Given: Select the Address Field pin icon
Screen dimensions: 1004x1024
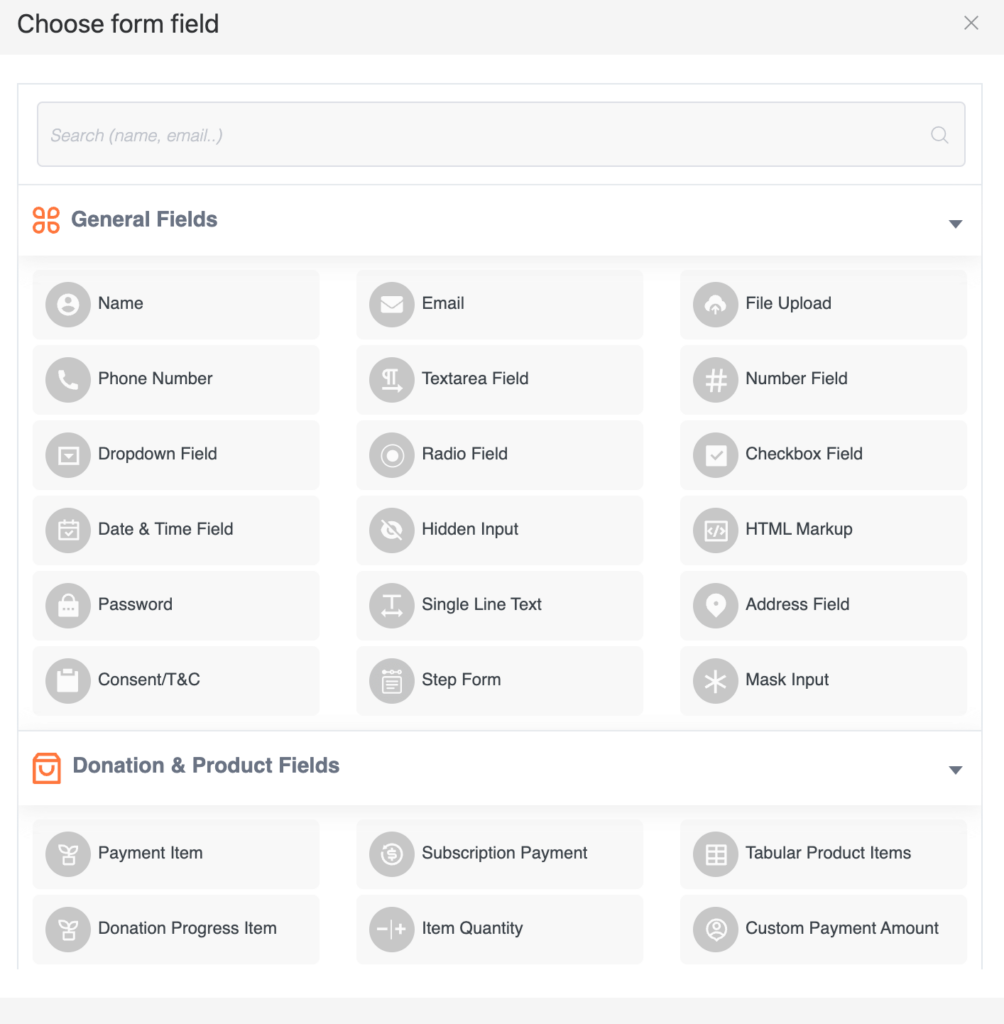Looking at the screenshot, I should (x=716, y=605).
